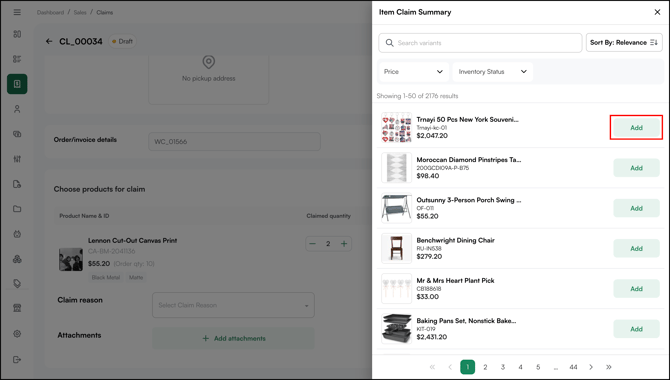
Task: Open the dashboard grid icon in sidebar
Action: 17,34
